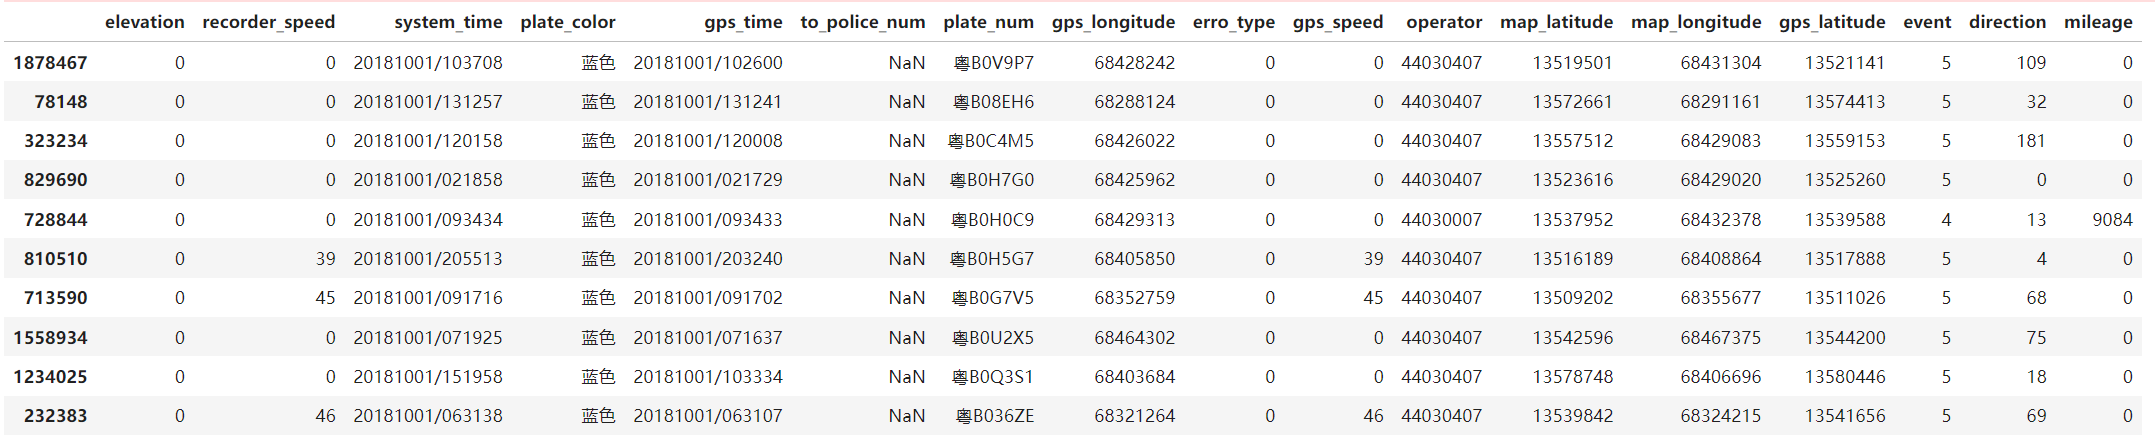Select row index 728844
The width and height of the screenshot is (2155, 445).
tap(55, 220)
